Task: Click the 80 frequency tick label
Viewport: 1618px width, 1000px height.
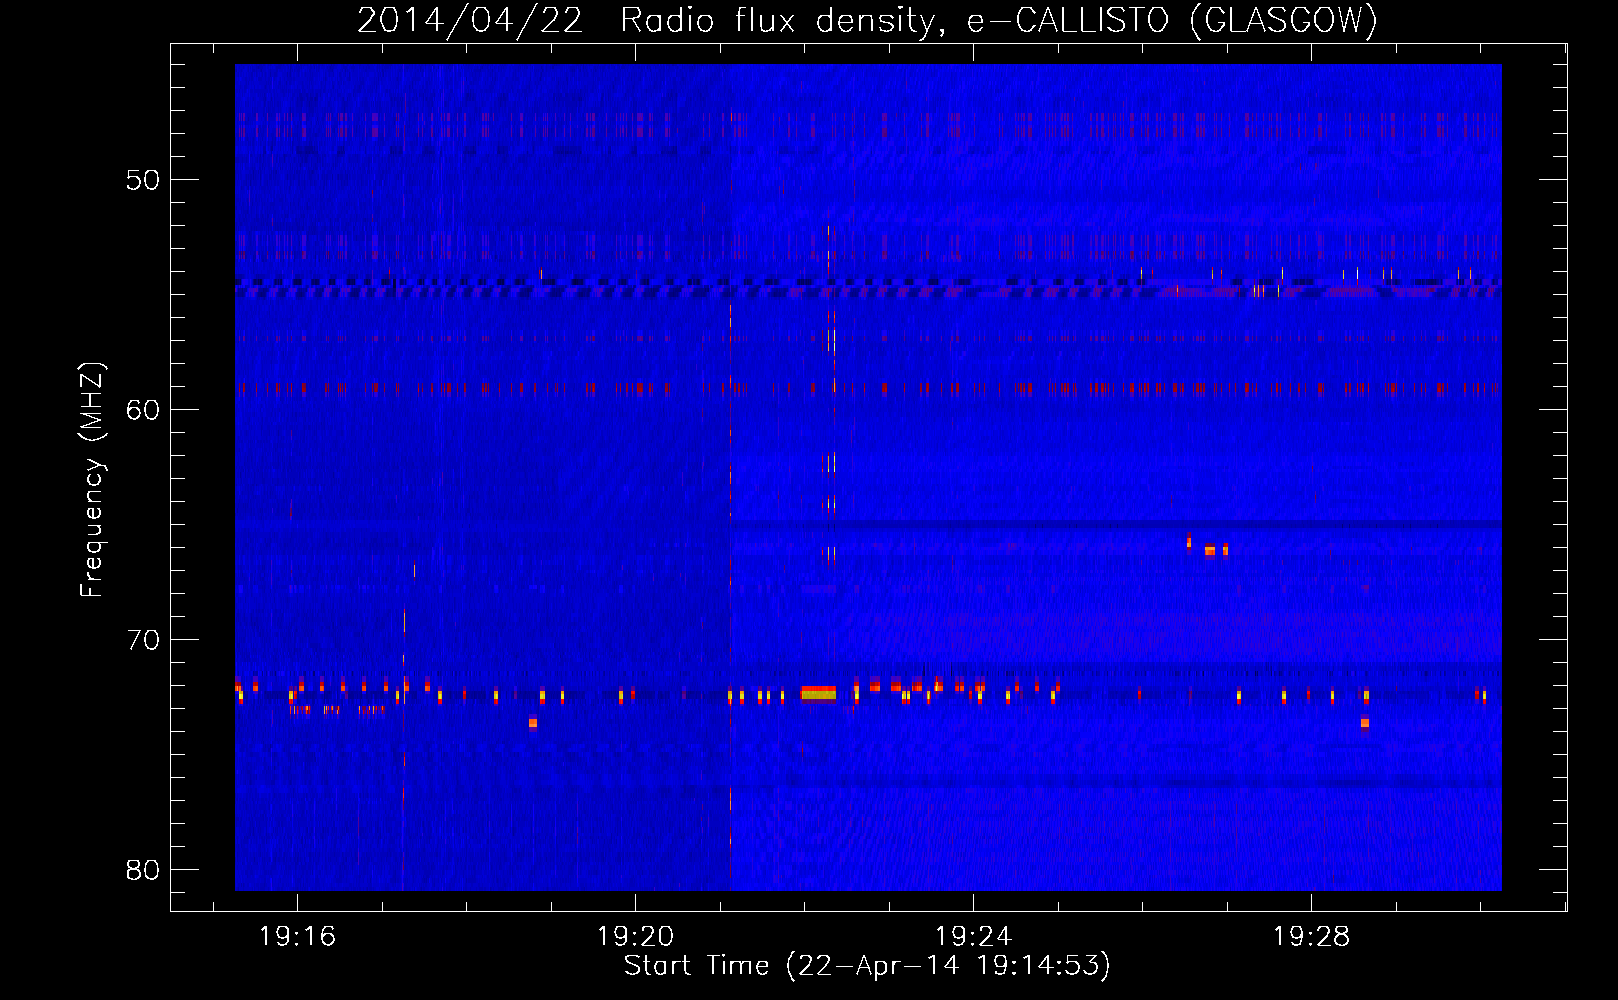Action: tap(143, 870)
